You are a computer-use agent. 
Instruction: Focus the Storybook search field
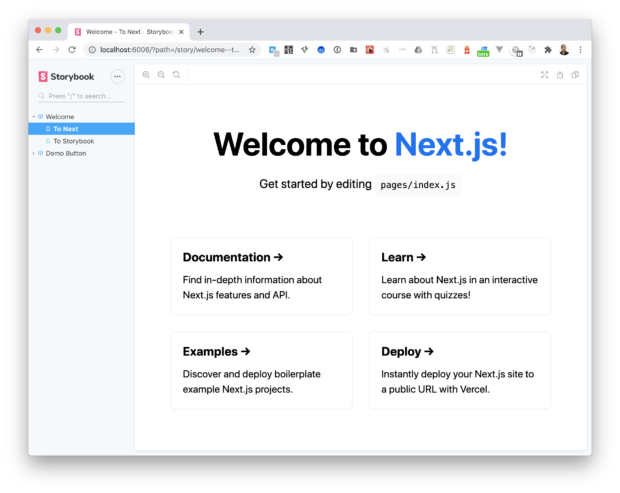pos(81,96)
